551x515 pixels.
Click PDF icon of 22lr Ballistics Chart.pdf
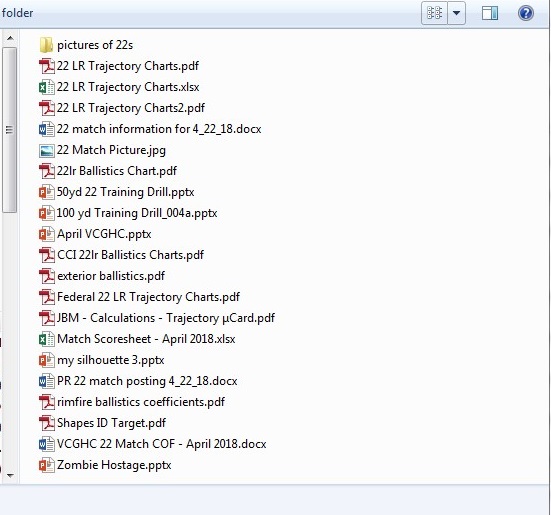coord(47,171)
